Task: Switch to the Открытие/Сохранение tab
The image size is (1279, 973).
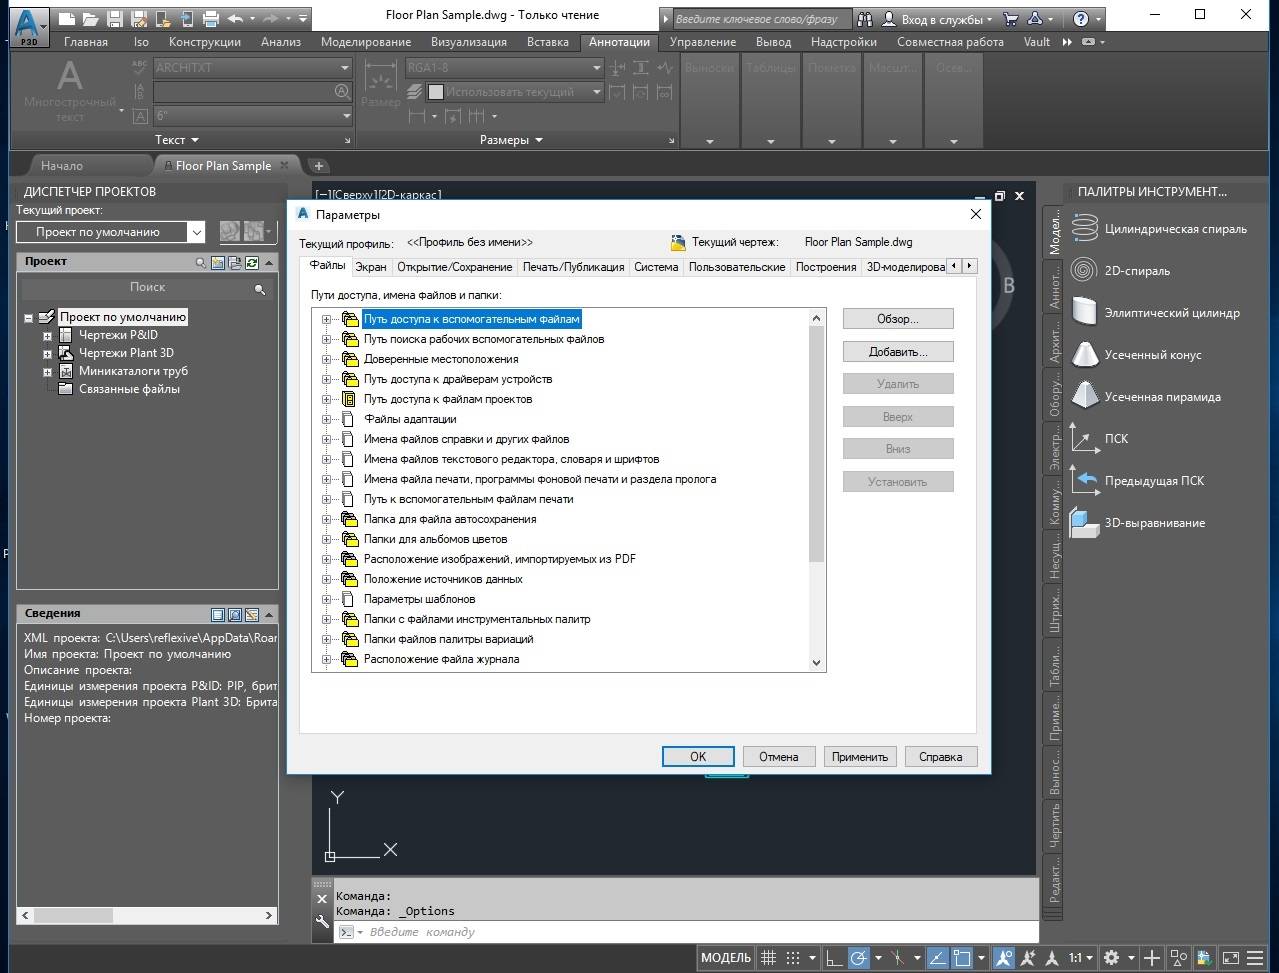Action: 455,267
